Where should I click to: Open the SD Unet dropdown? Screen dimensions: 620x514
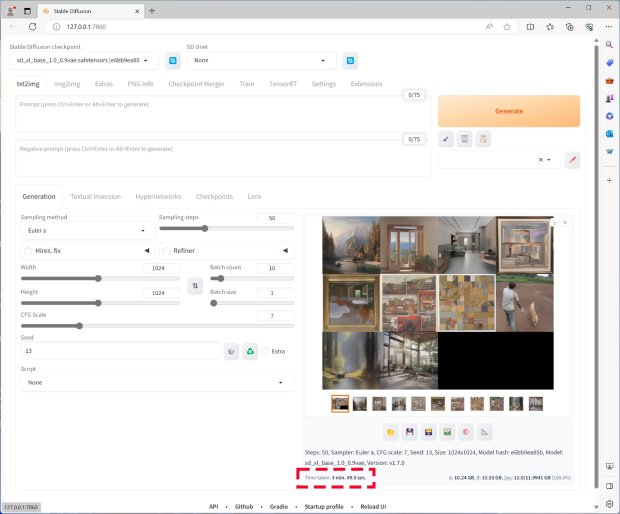[261, 60]
